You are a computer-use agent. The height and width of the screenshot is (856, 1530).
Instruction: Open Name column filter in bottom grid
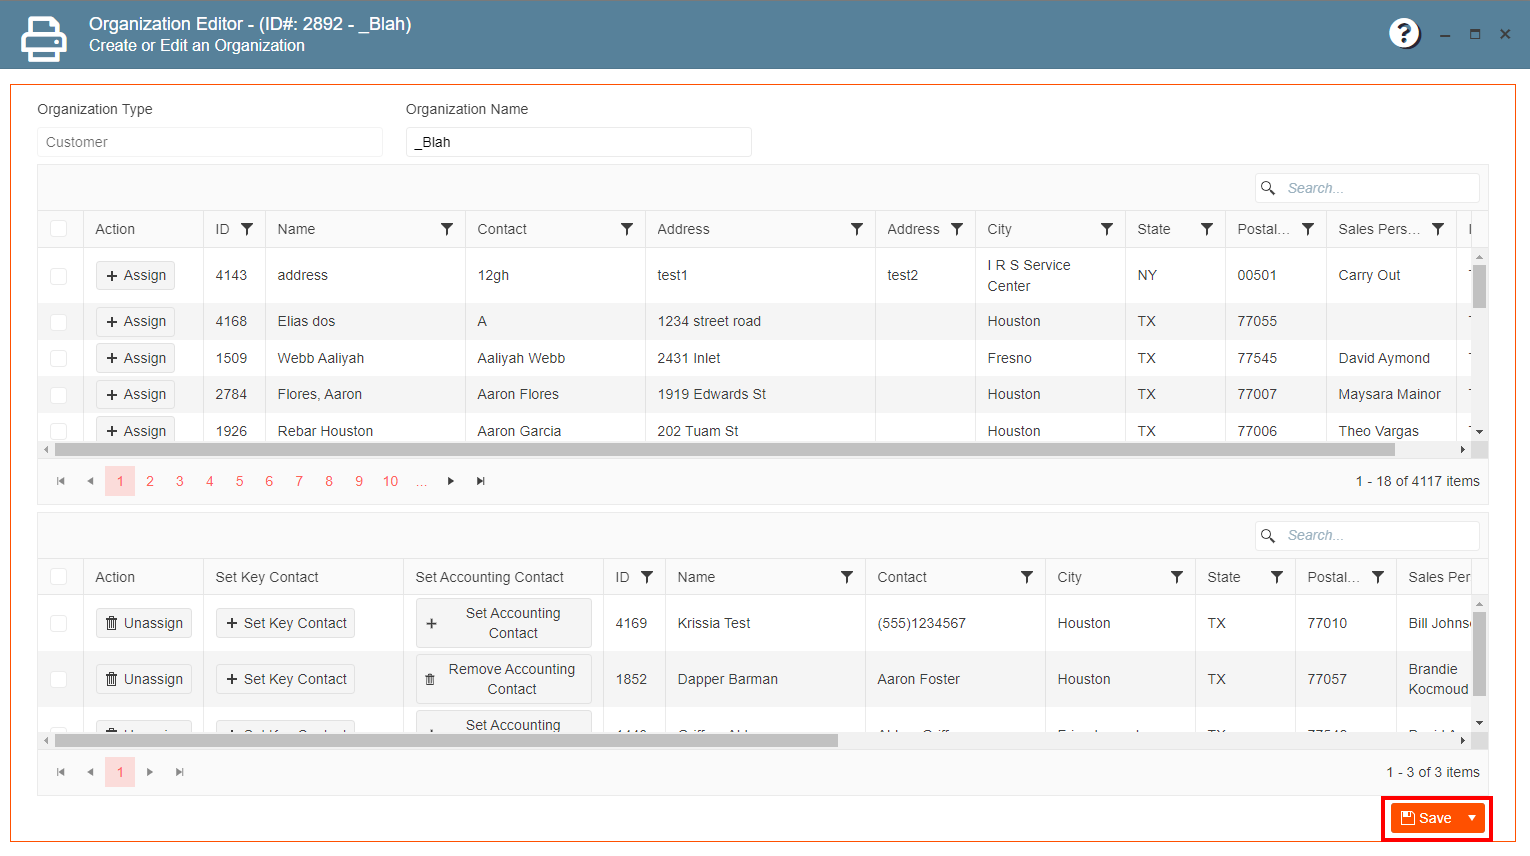847,577
